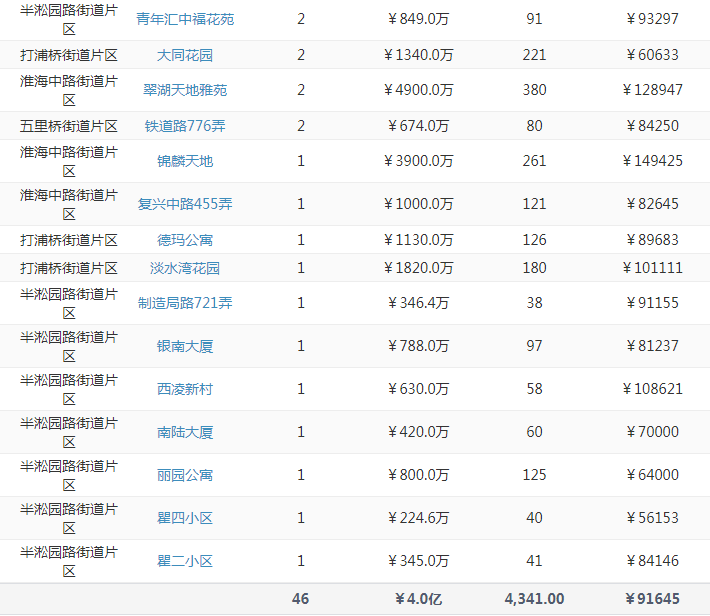
Task: Click the 翠湖天地雅苑 link
Action: (x=185, y=90)
